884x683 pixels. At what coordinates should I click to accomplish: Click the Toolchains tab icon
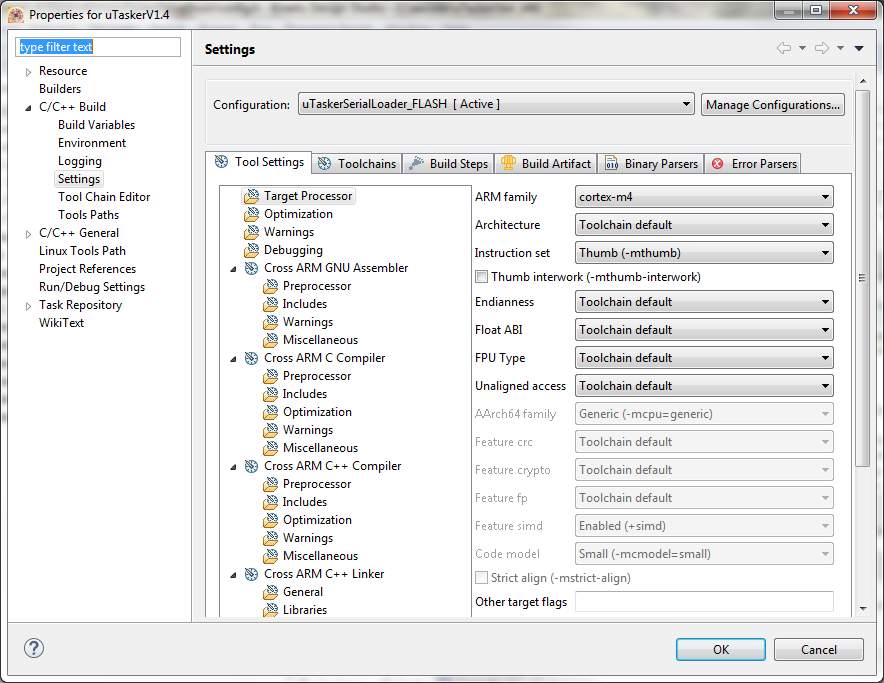(324, 164)
